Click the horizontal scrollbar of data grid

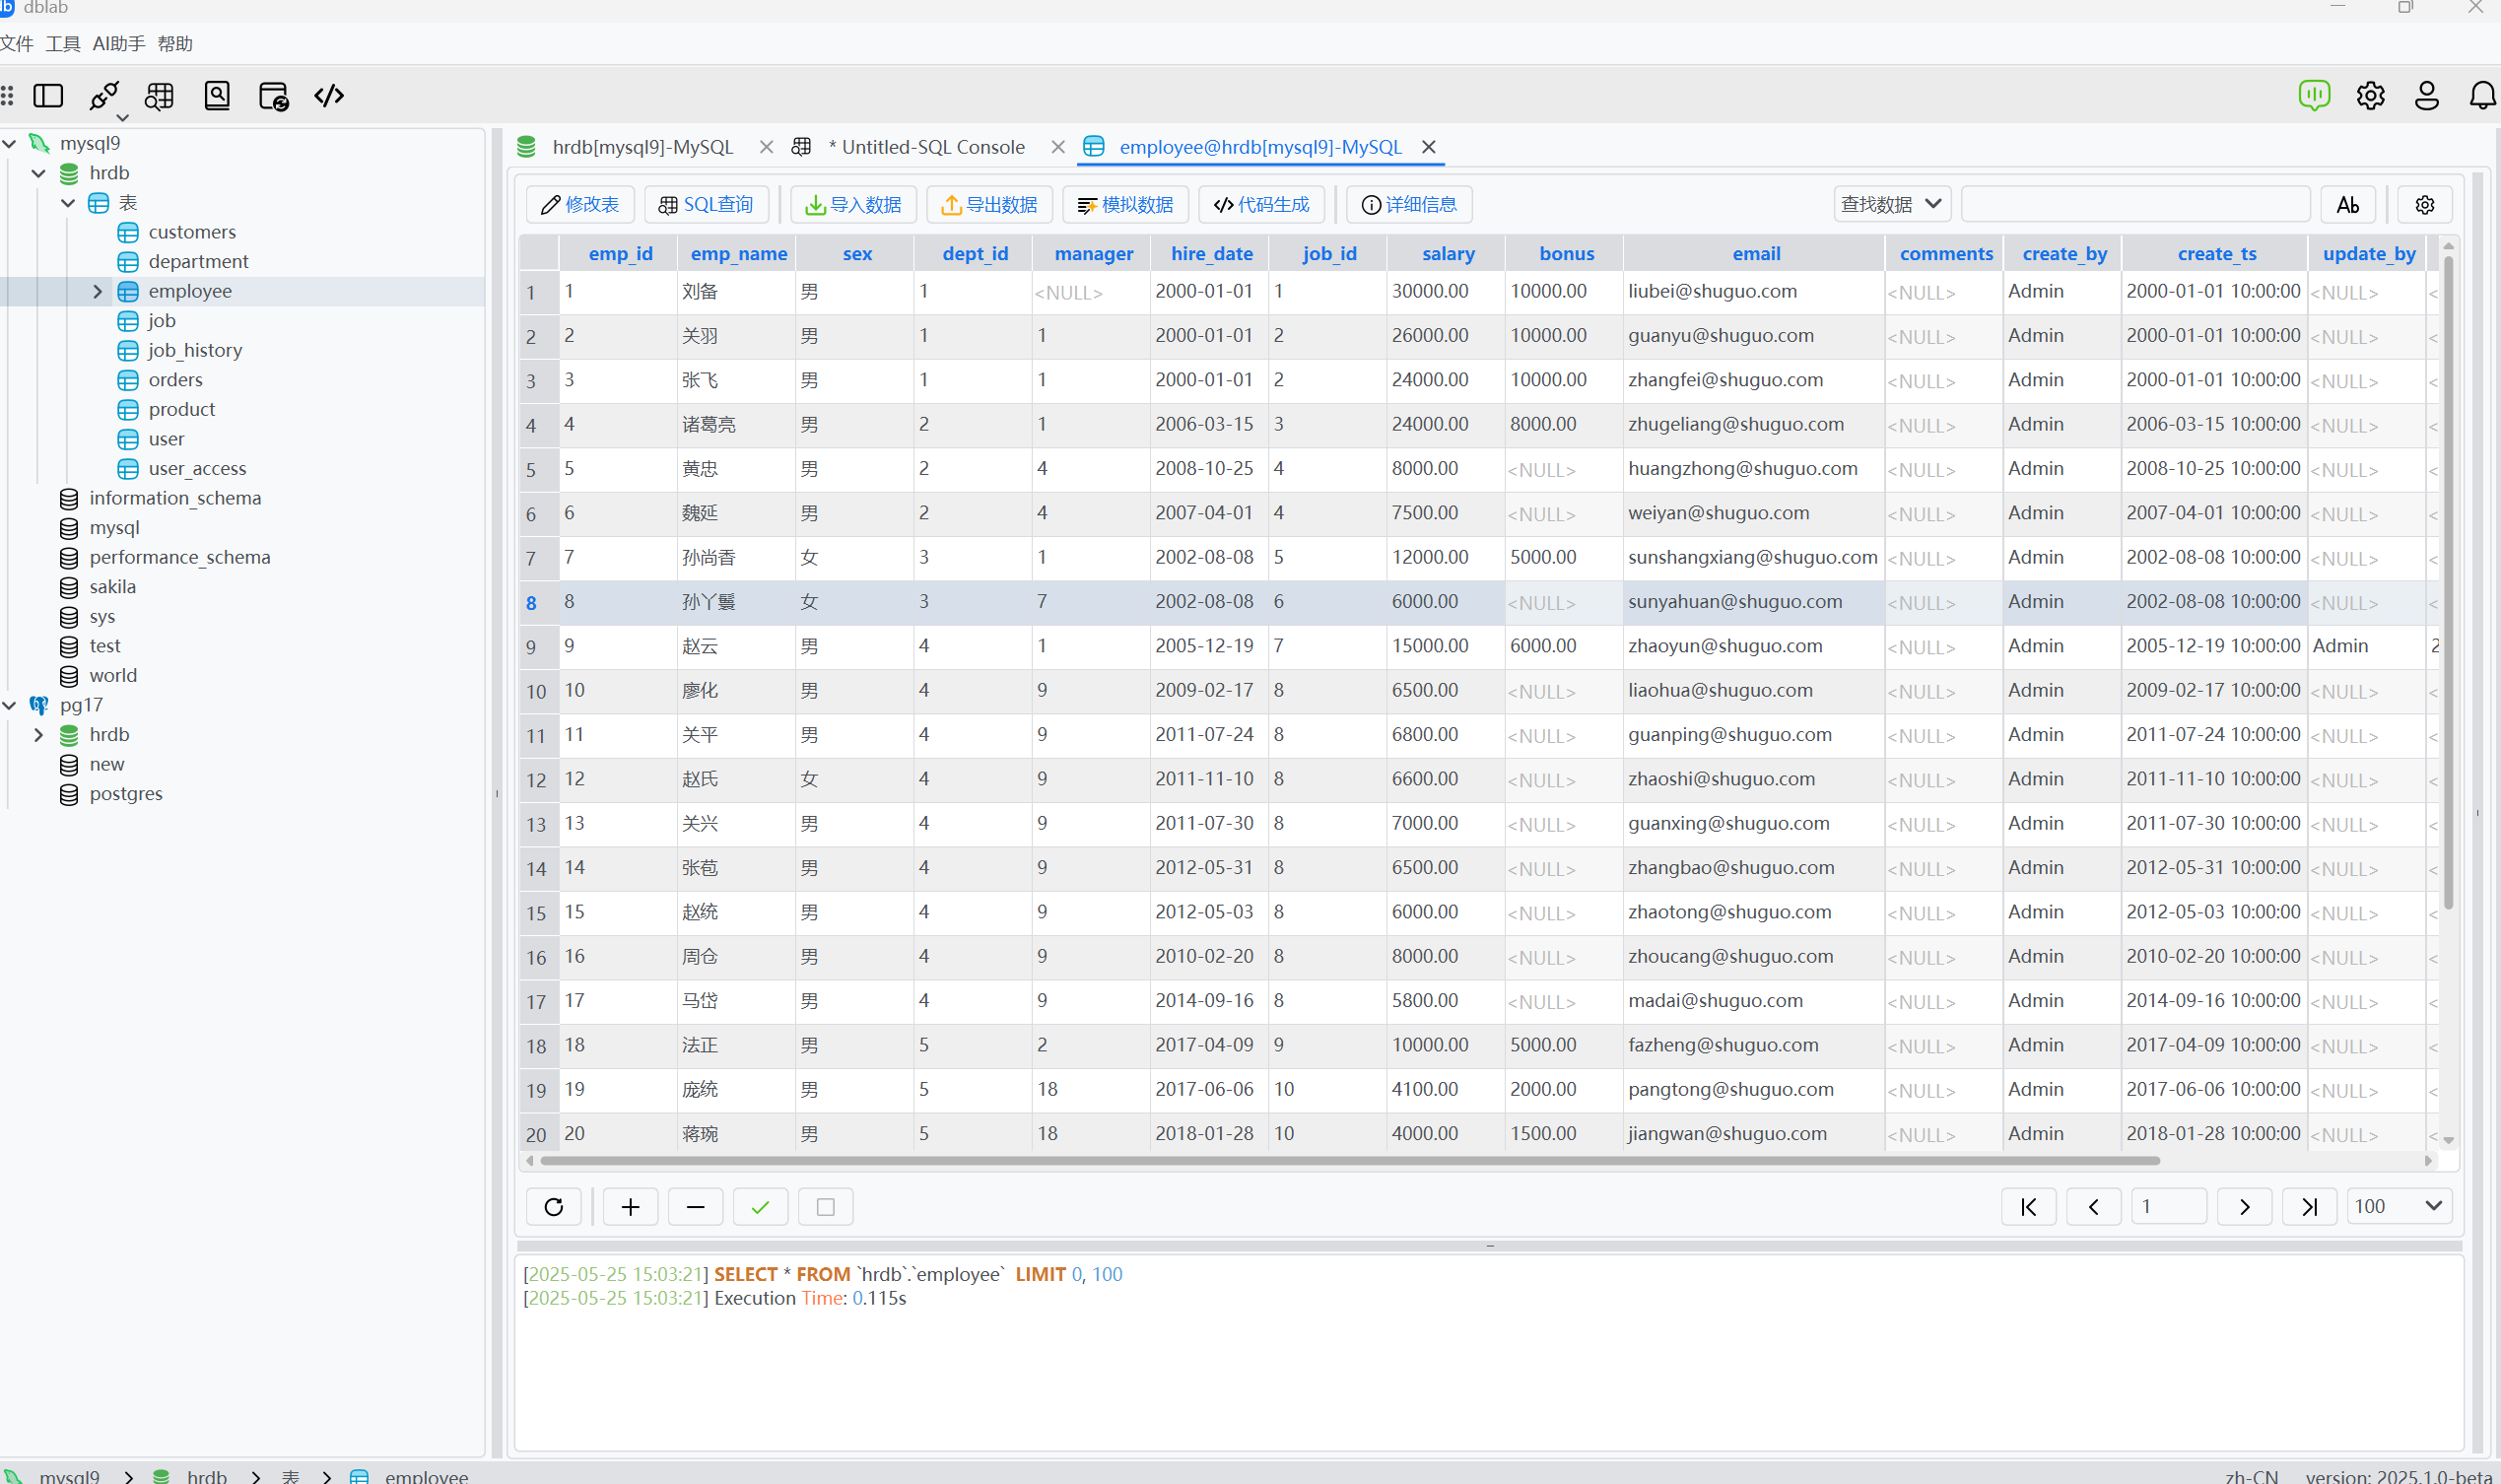click(x=1350, y=1161)
